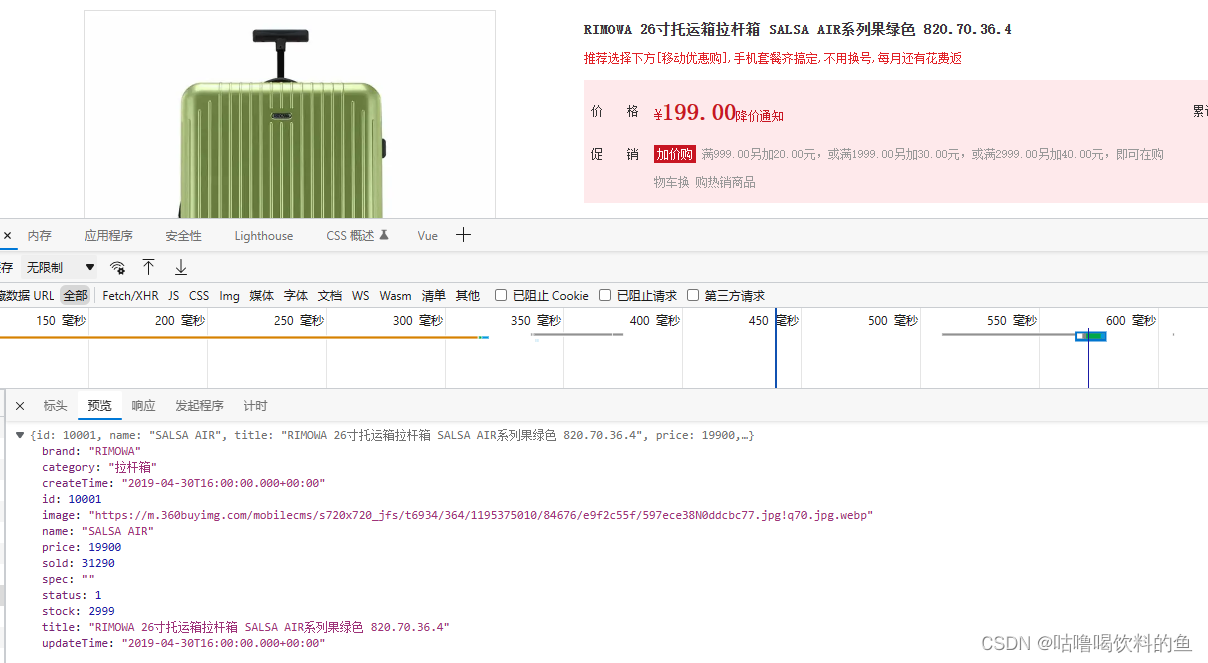The image size is (1208, 663).
Task: Filter requests by 字体
Action: tap(296, 295)
